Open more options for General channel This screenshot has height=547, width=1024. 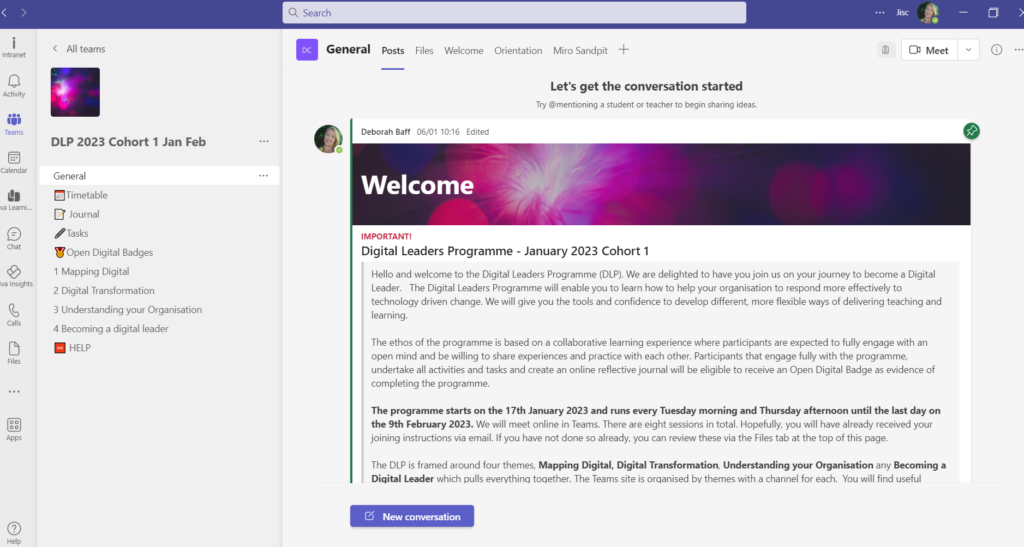[264, 176]
